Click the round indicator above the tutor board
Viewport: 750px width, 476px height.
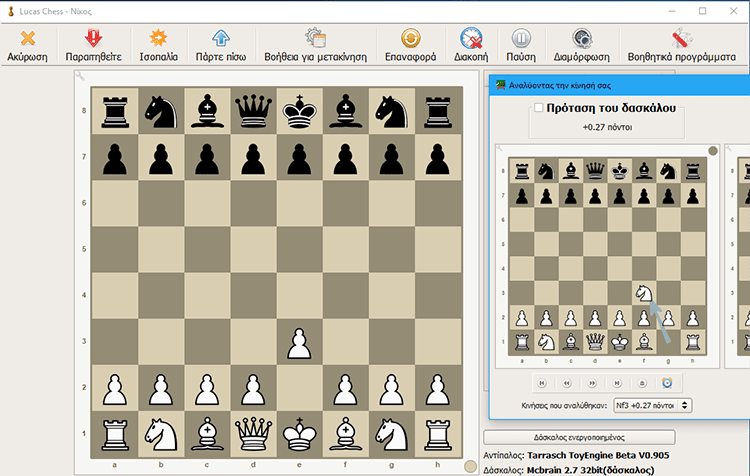coord(713,151)
